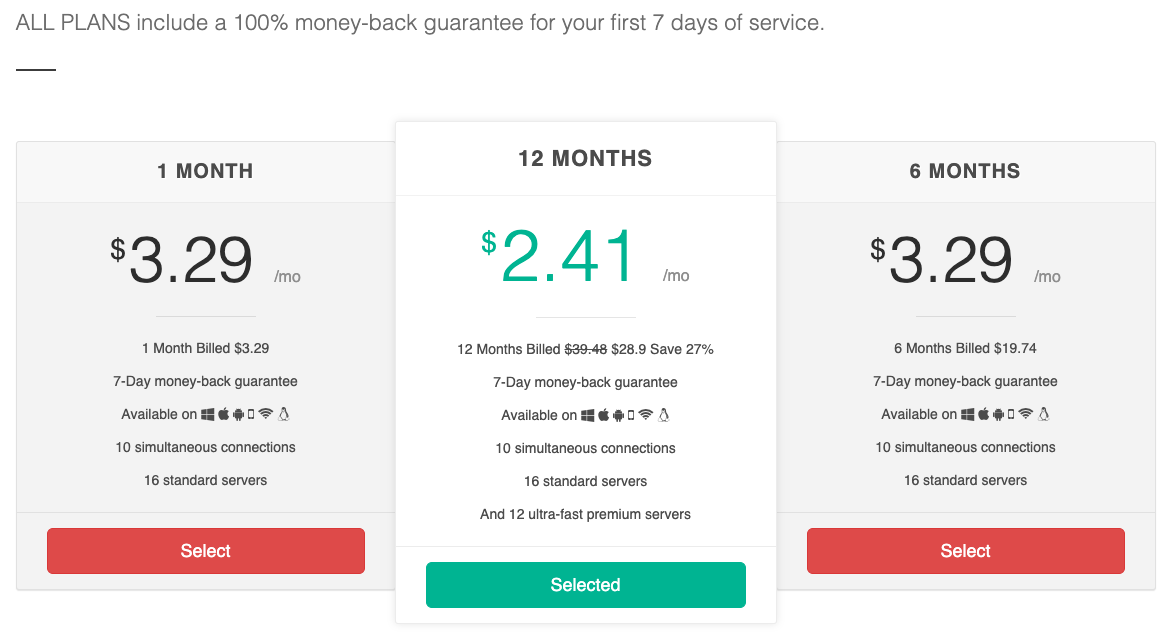Click '6 Months Billed $19.74' text

965,348
